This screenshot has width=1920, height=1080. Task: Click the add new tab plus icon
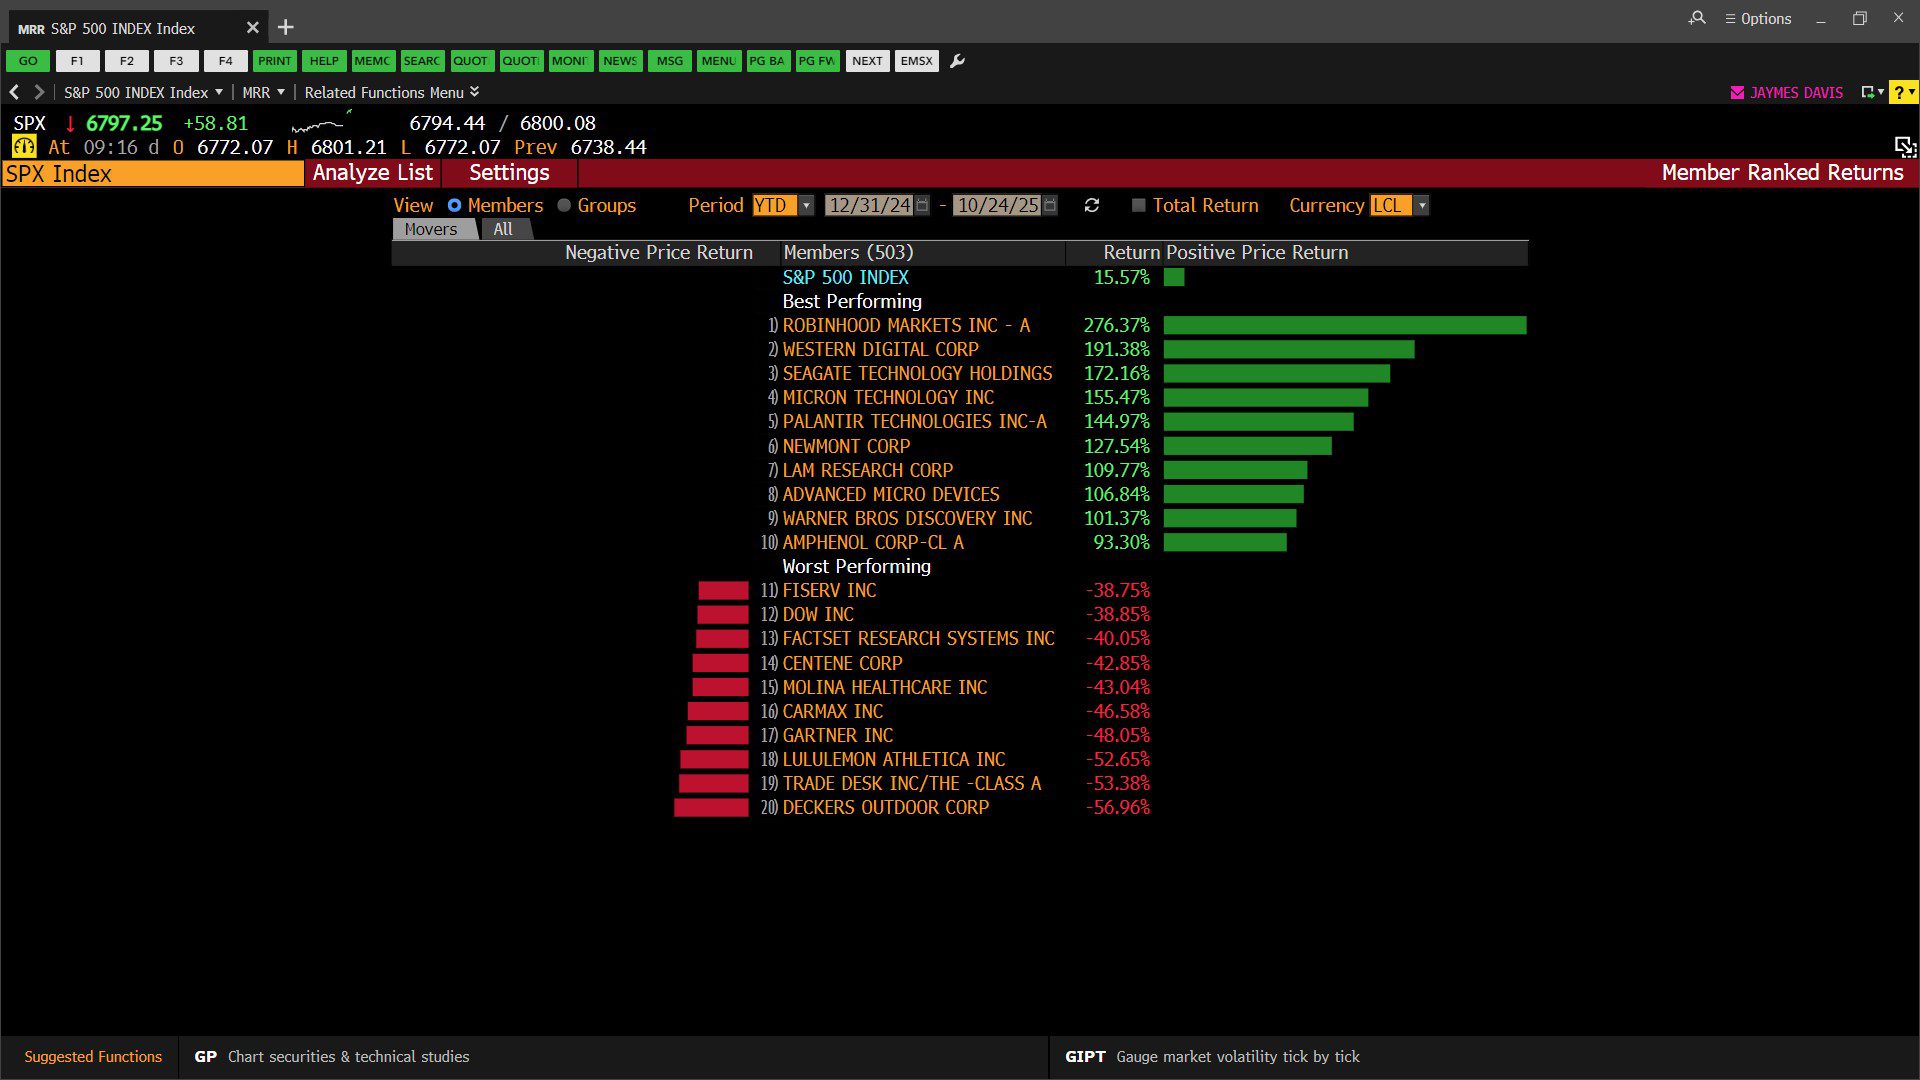[286, 28]
